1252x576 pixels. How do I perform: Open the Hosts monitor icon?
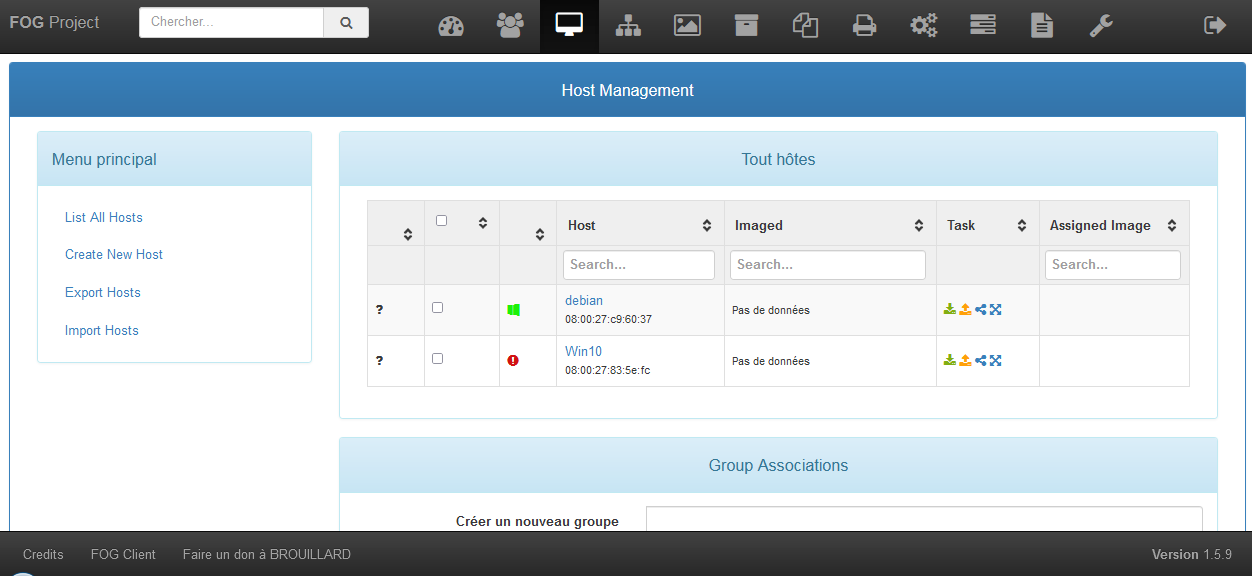pyautogui.click(x=569, y=26)
